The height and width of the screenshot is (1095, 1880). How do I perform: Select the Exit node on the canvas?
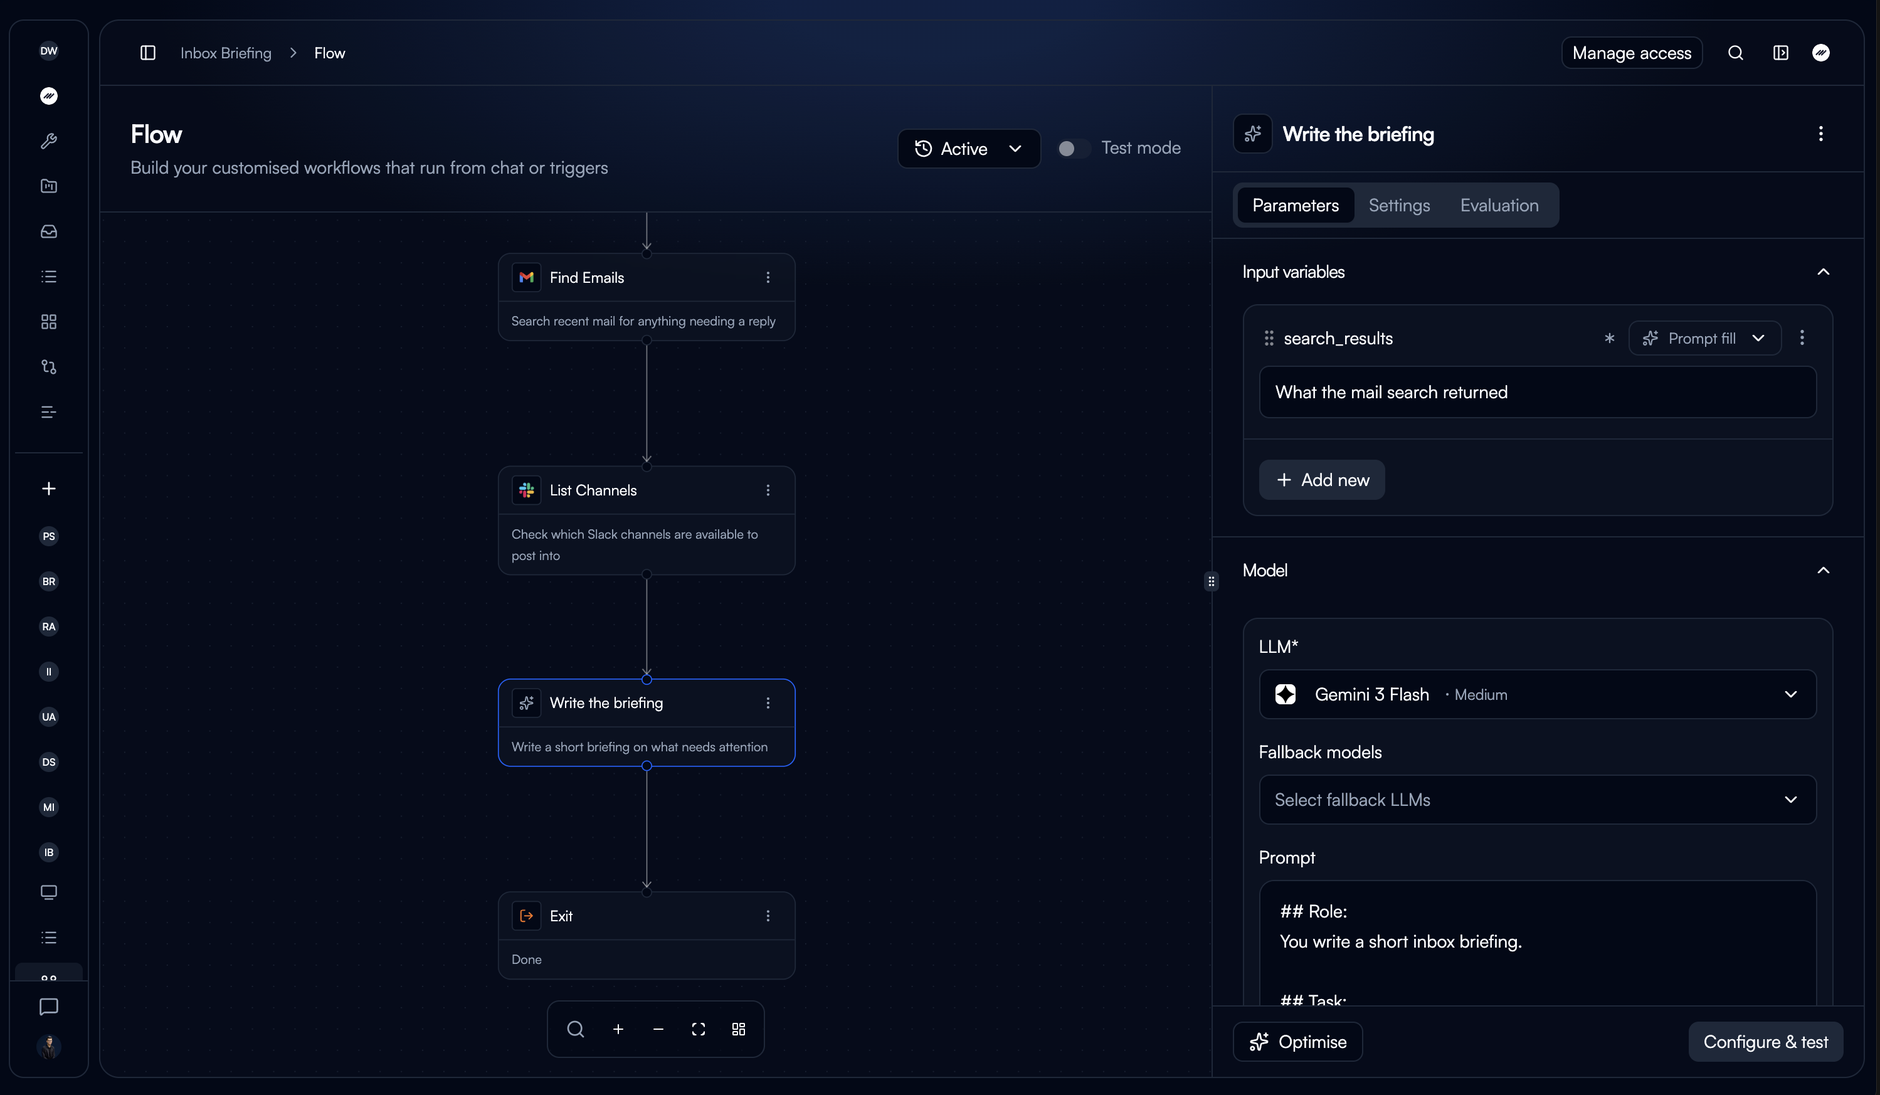pyautogui.click(x=647, y=935)
